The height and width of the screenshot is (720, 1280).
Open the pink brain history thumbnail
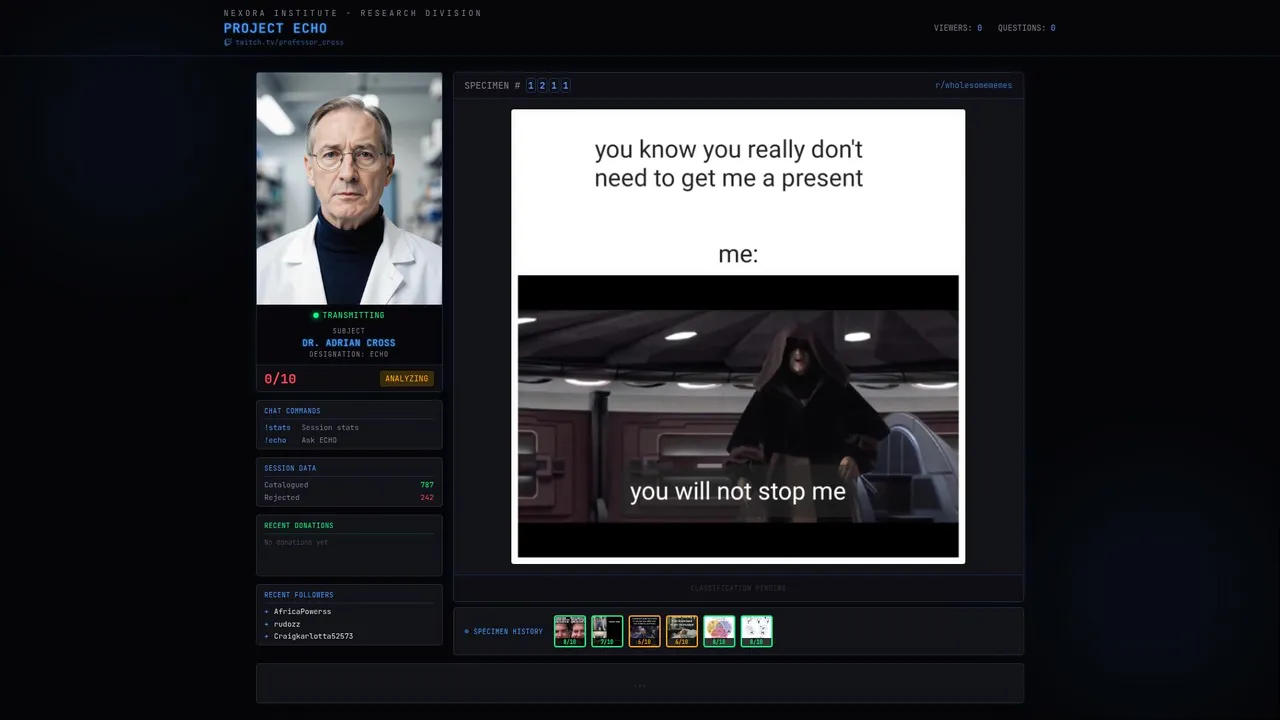pyautogui.click(x=719, y=631)
